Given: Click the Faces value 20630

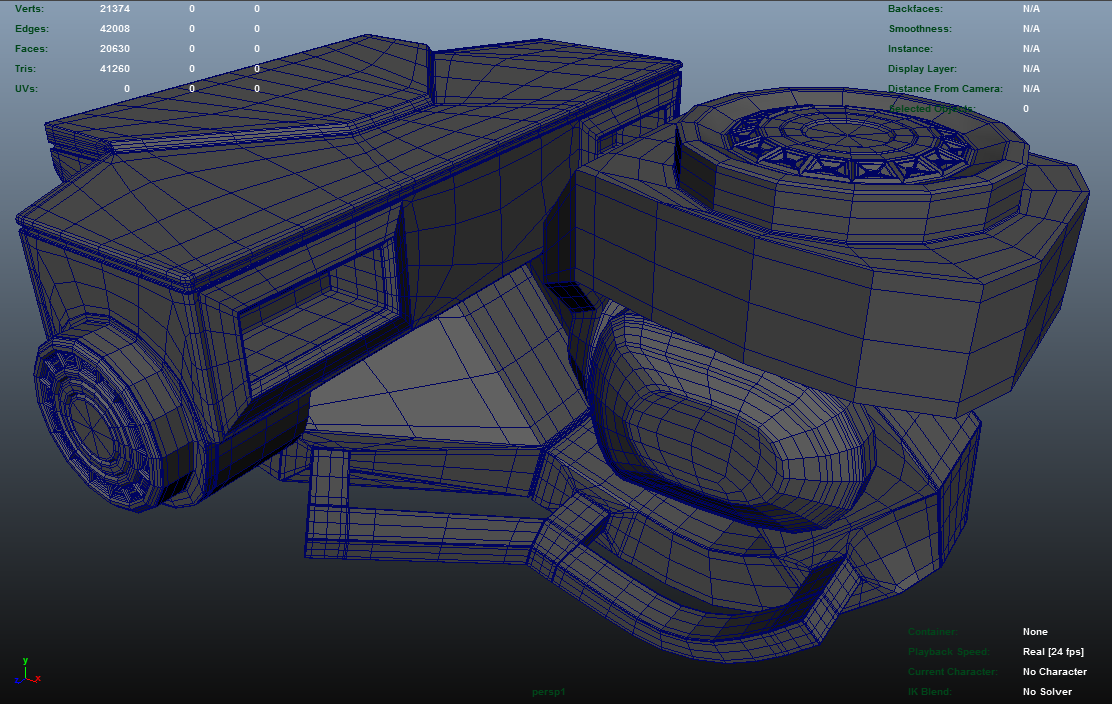Looking at the screenshot, I should 115,49.
